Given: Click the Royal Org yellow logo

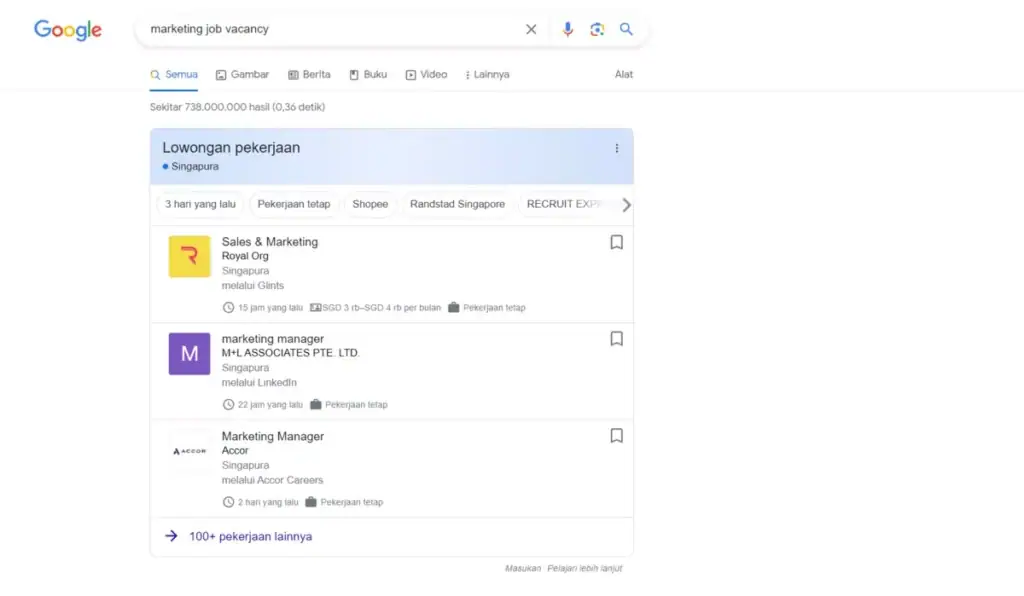Looking at the screenshot, I should tap(189, 257).
